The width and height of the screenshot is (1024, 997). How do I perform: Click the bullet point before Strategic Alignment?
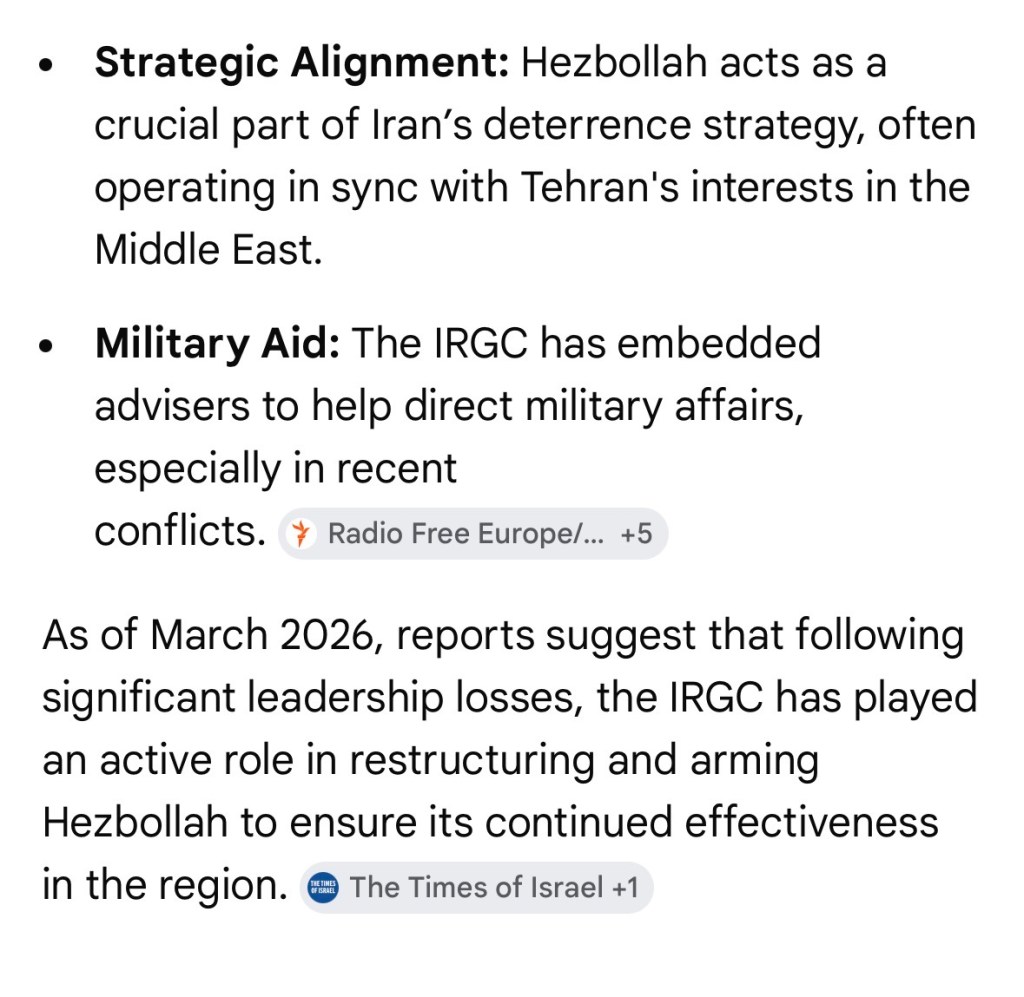coord(47,68)
